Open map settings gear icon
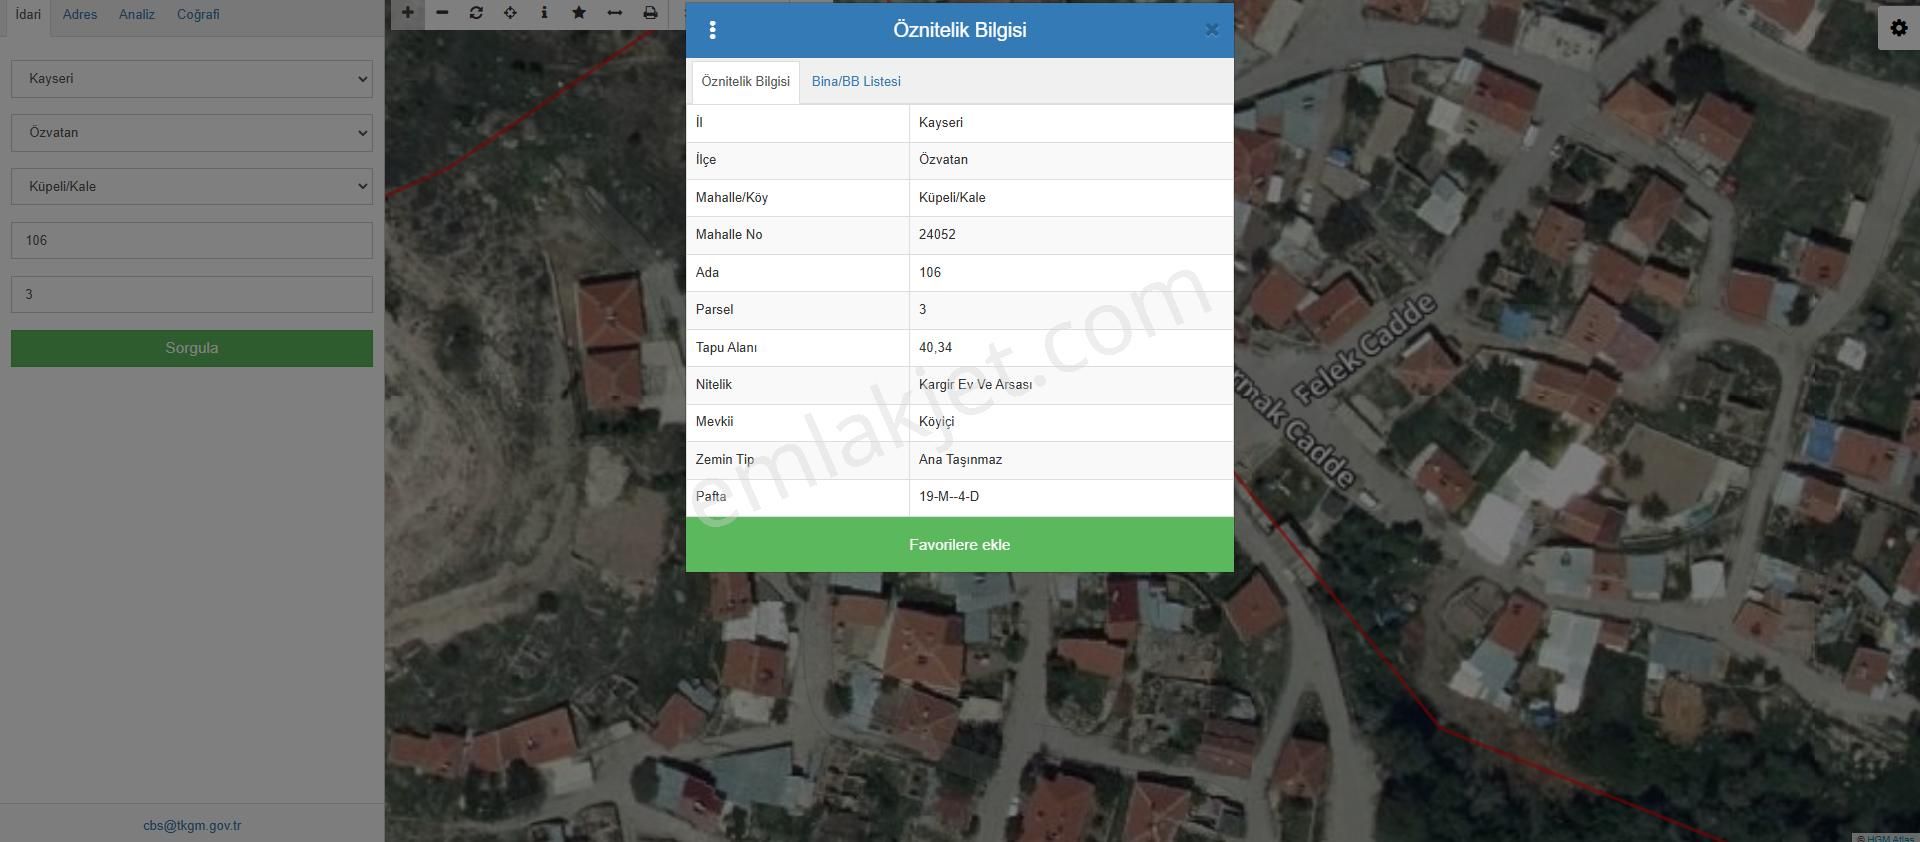The image size is (1920, 842). click(x=1899, y=28)
